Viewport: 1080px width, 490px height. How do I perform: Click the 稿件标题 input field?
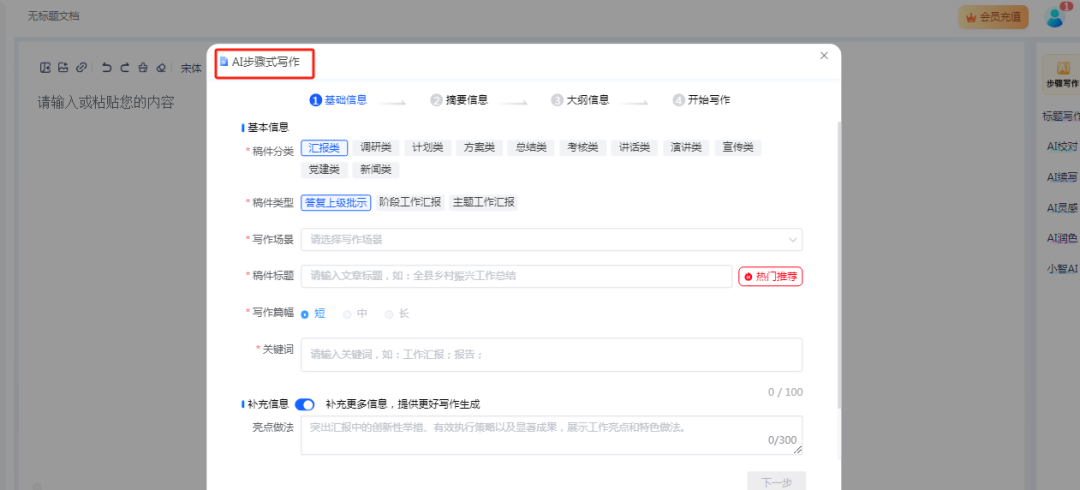[516, 276]
